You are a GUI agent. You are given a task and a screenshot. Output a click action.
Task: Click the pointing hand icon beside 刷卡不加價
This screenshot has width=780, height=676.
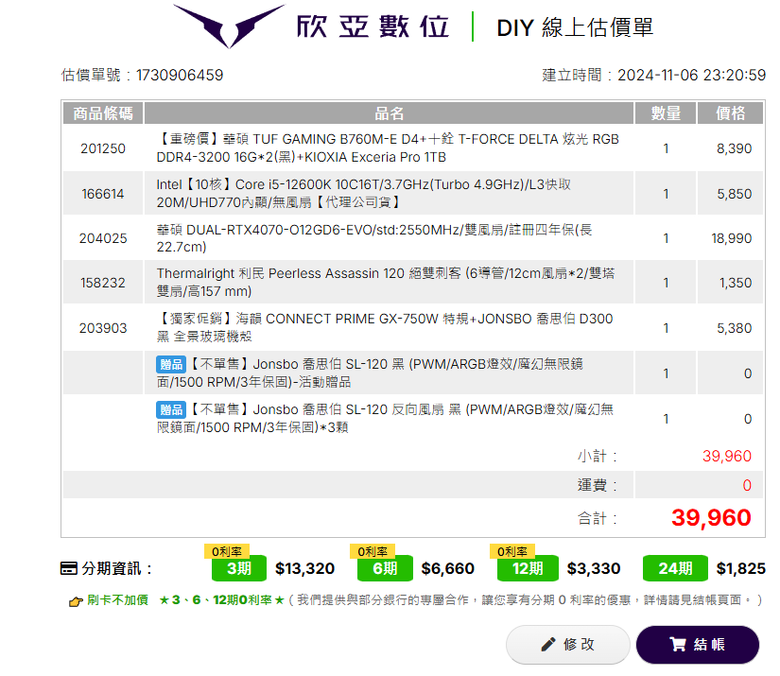coord(76,601)
